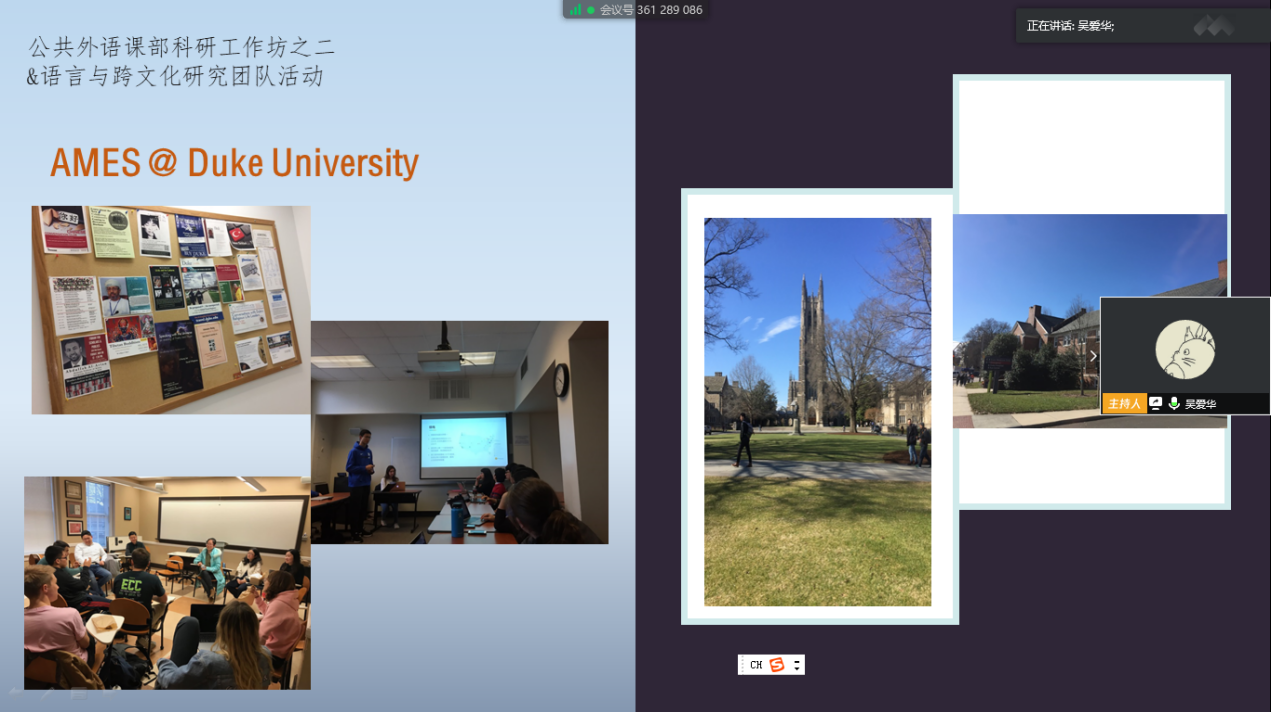Click the screen-sharing icon beside 主持人
This screenshot has height=712, width=1271.
pos(1156,404)
